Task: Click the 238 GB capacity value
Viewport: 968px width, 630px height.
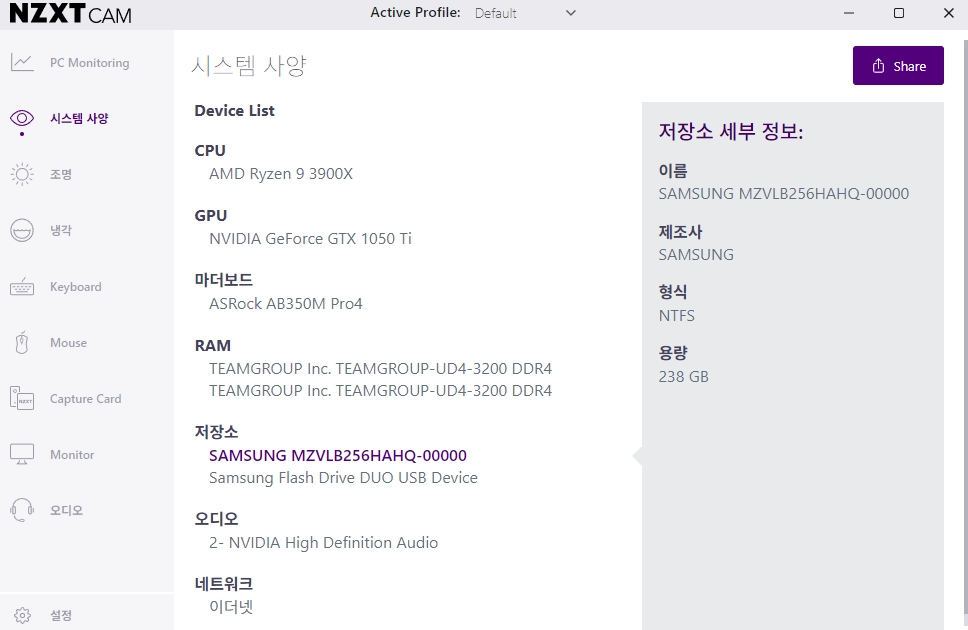Action: click(x=683, y=377)
